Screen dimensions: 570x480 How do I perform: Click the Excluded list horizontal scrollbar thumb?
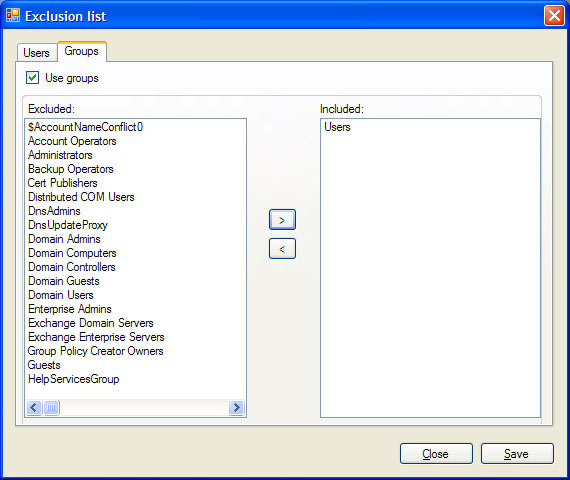pyautogui.click(x=51, y=407)
